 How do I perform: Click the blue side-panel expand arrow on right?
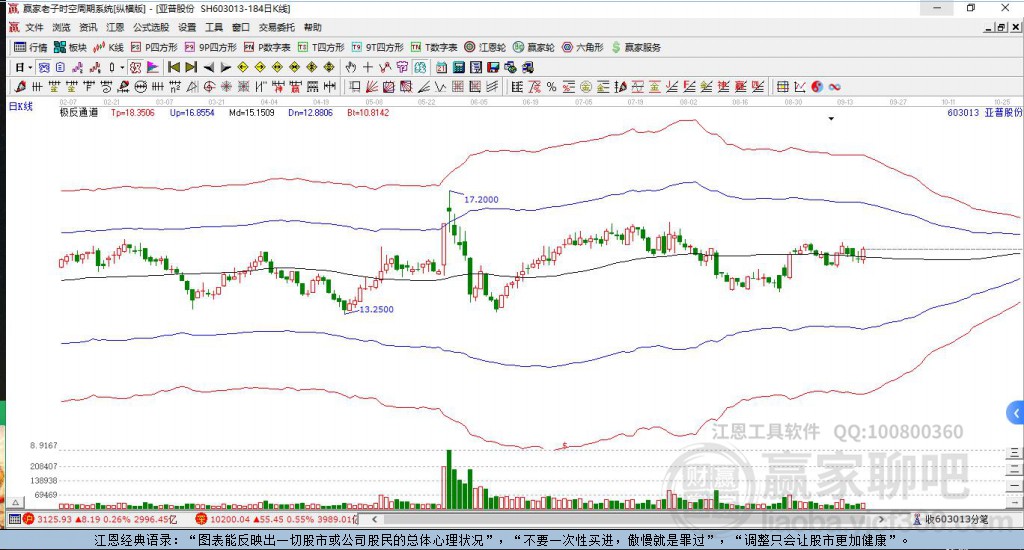coord(1015,412)
